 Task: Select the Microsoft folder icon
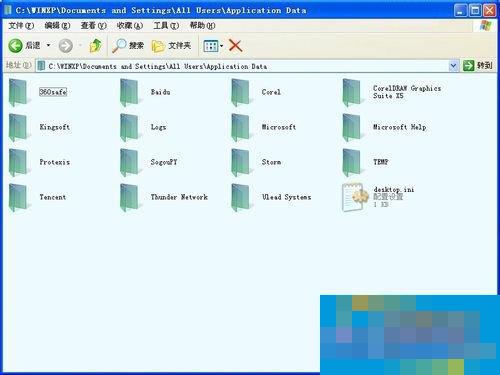(x=240, y=127)
